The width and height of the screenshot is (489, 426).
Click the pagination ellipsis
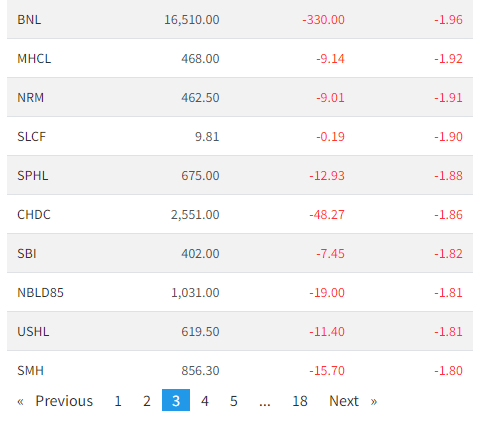click(x=265, y=400)
